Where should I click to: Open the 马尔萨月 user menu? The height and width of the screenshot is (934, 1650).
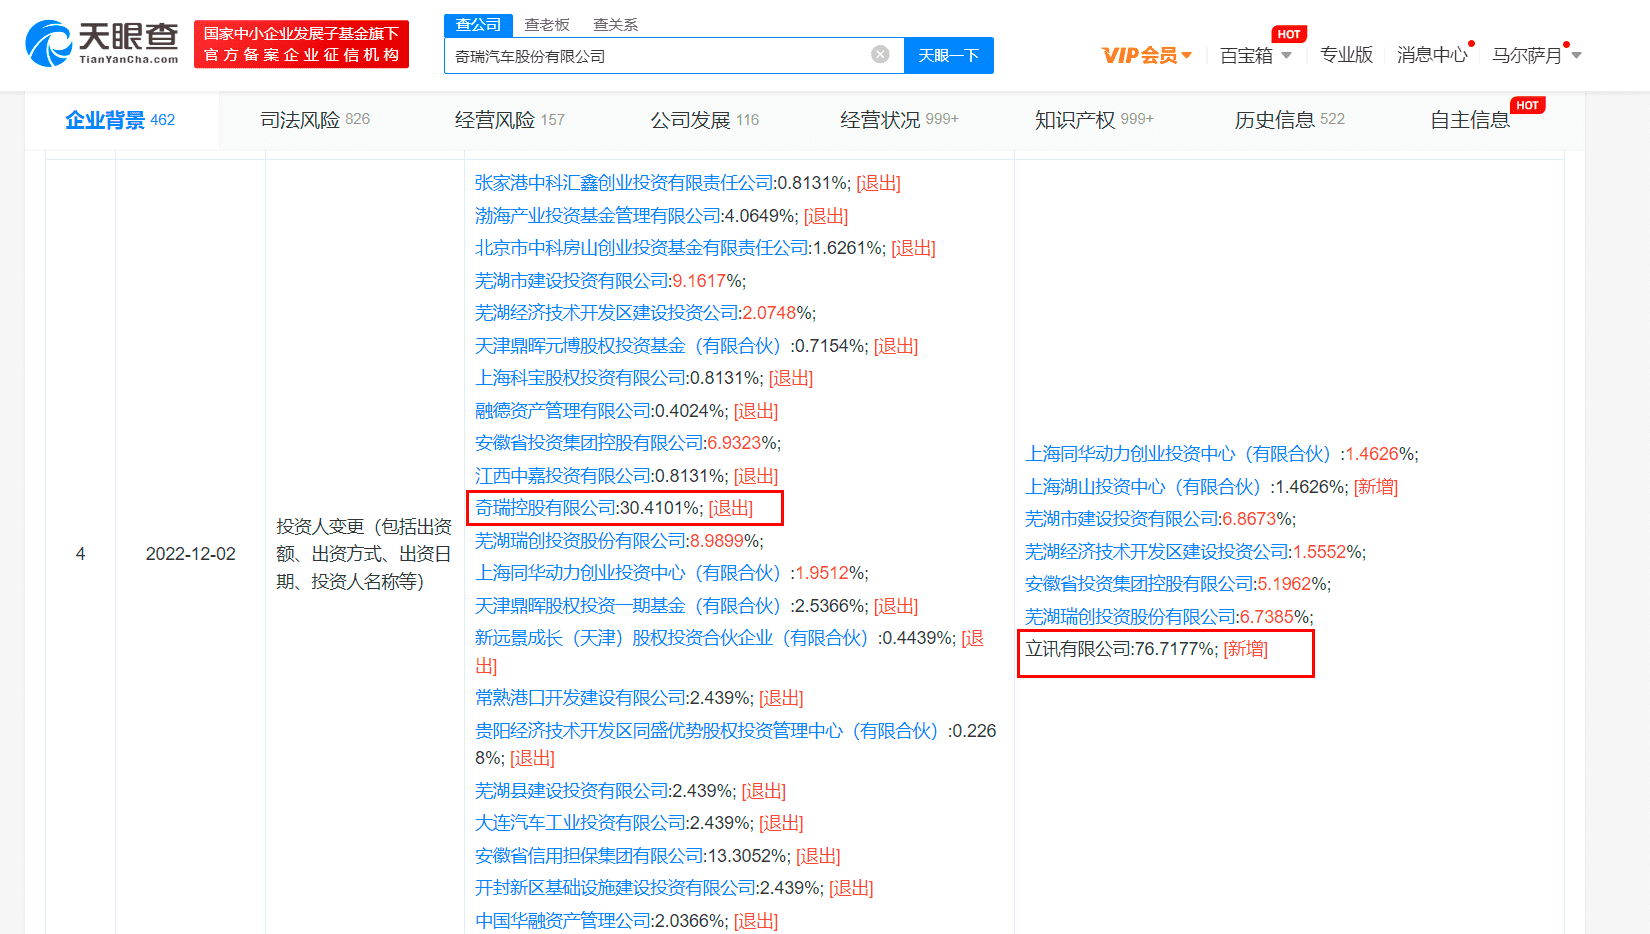(x=1536, y=55)
